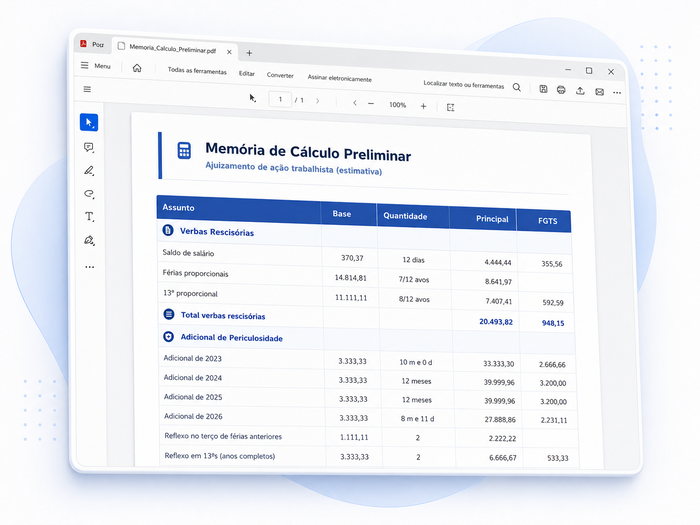Select the sign stamp tool
The image size is (700, 525).
(x=89, y=240)
